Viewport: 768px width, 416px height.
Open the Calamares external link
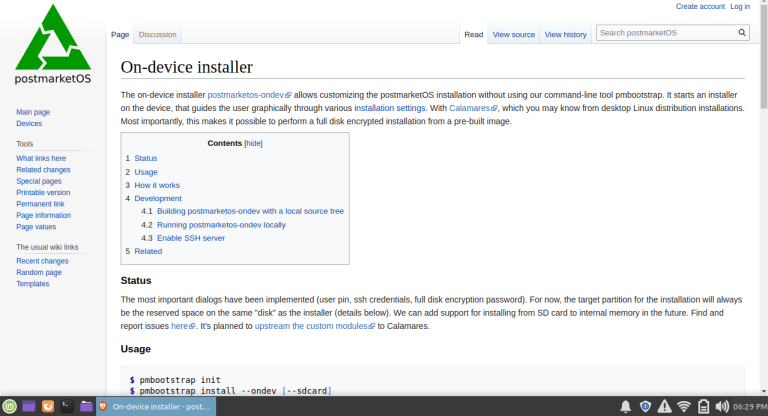point(473,108)
